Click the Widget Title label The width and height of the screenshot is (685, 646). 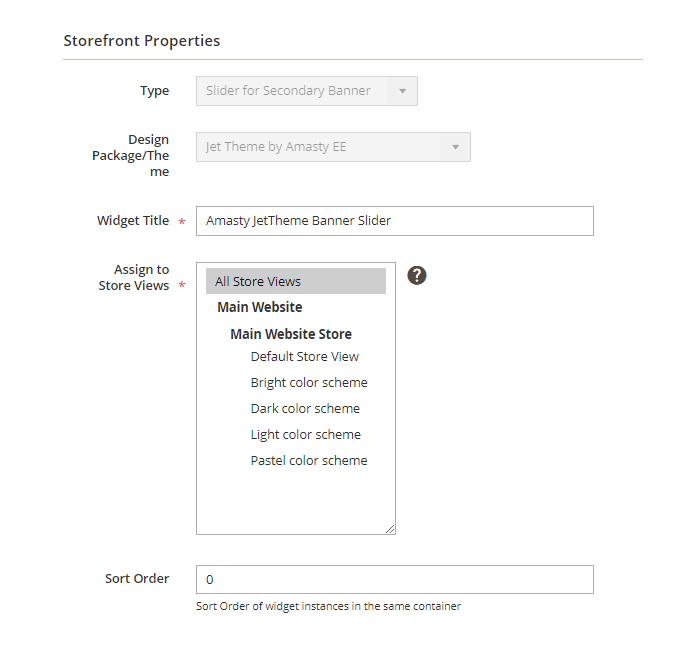click(133, 221)
